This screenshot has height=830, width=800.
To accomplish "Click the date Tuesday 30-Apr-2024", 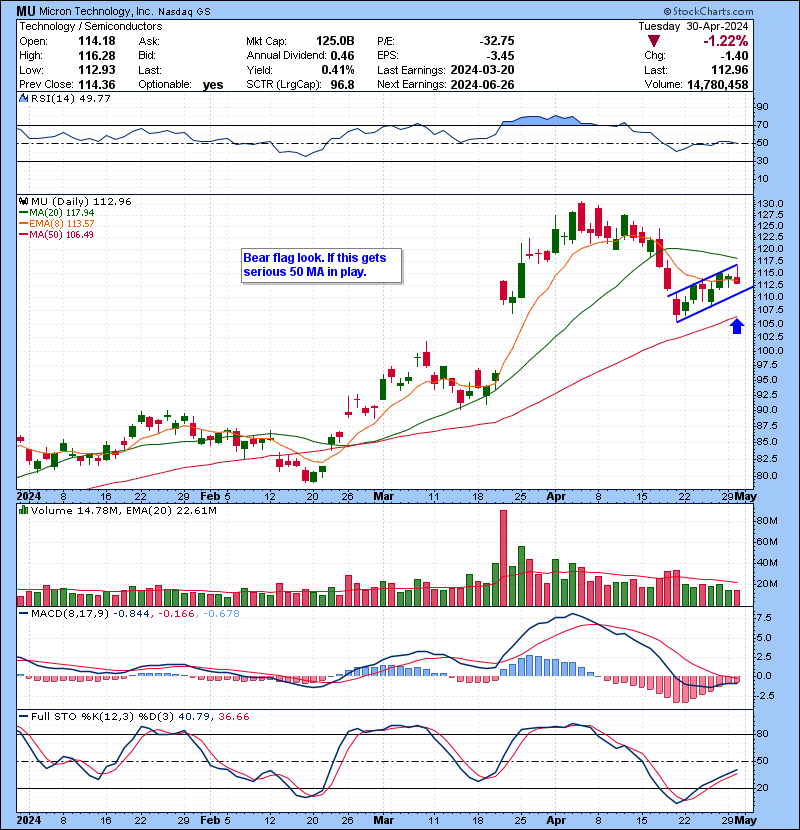I will click(x=694, y=26).
